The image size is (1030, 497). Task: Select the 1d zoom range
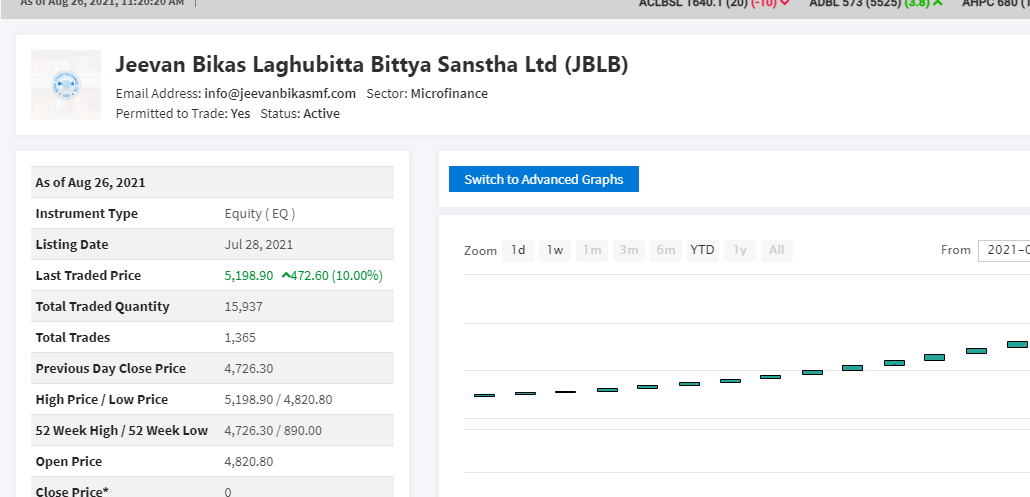tap(518, 250)
